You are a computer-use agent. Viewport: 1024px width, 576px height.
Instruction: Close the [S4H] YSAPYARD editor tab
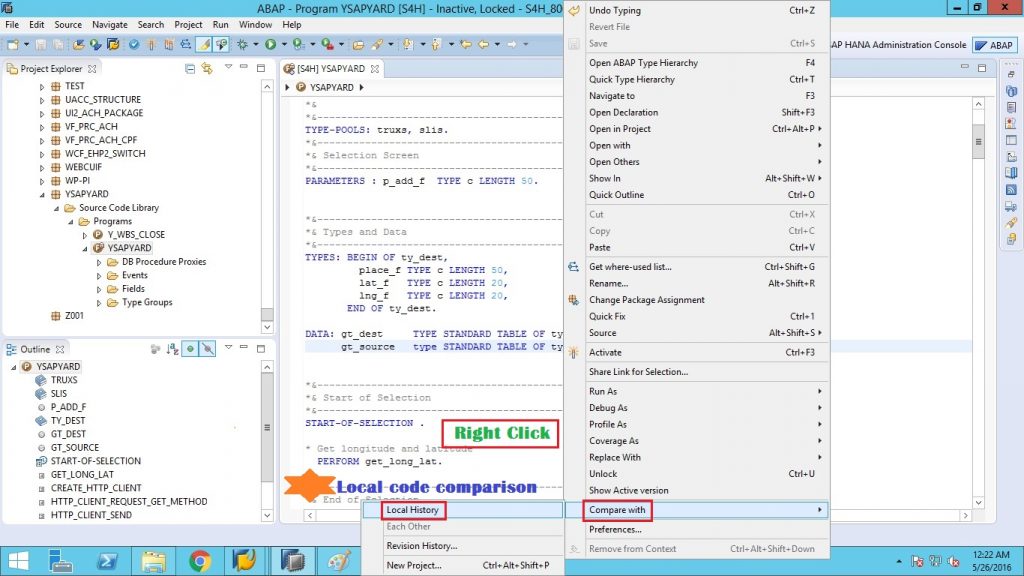375,69
